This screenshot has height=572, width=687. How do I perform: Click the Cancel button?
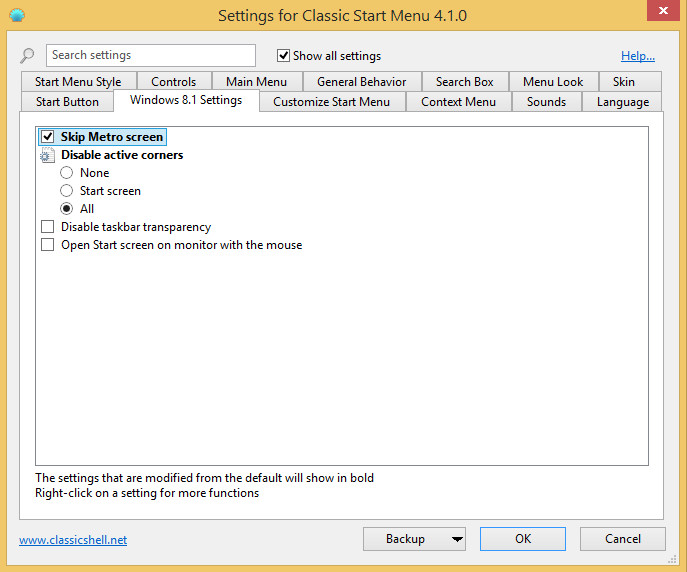623,539
